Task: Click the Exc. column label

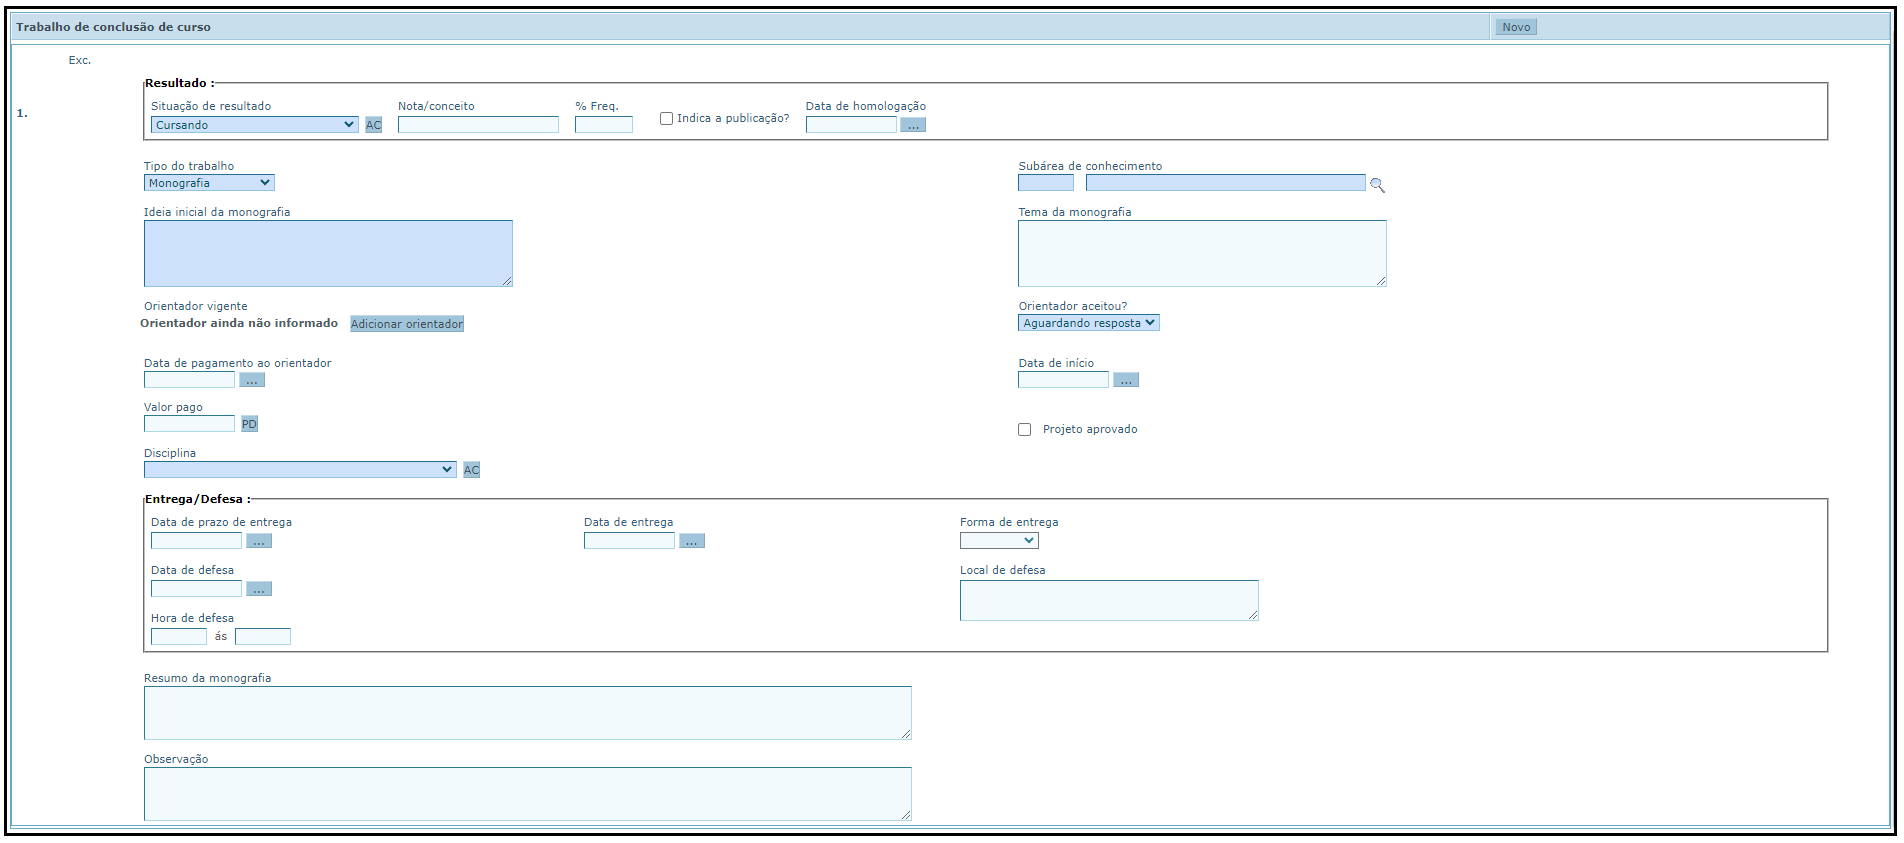Action: [x=80, y=60]
